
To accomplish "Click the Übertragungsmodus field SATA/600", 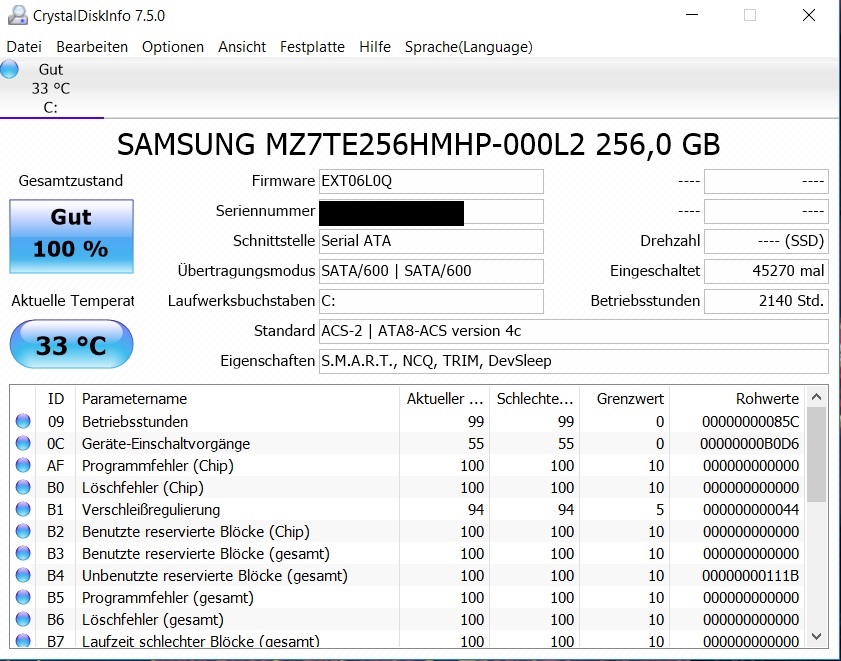I will (x=431, y=271).
